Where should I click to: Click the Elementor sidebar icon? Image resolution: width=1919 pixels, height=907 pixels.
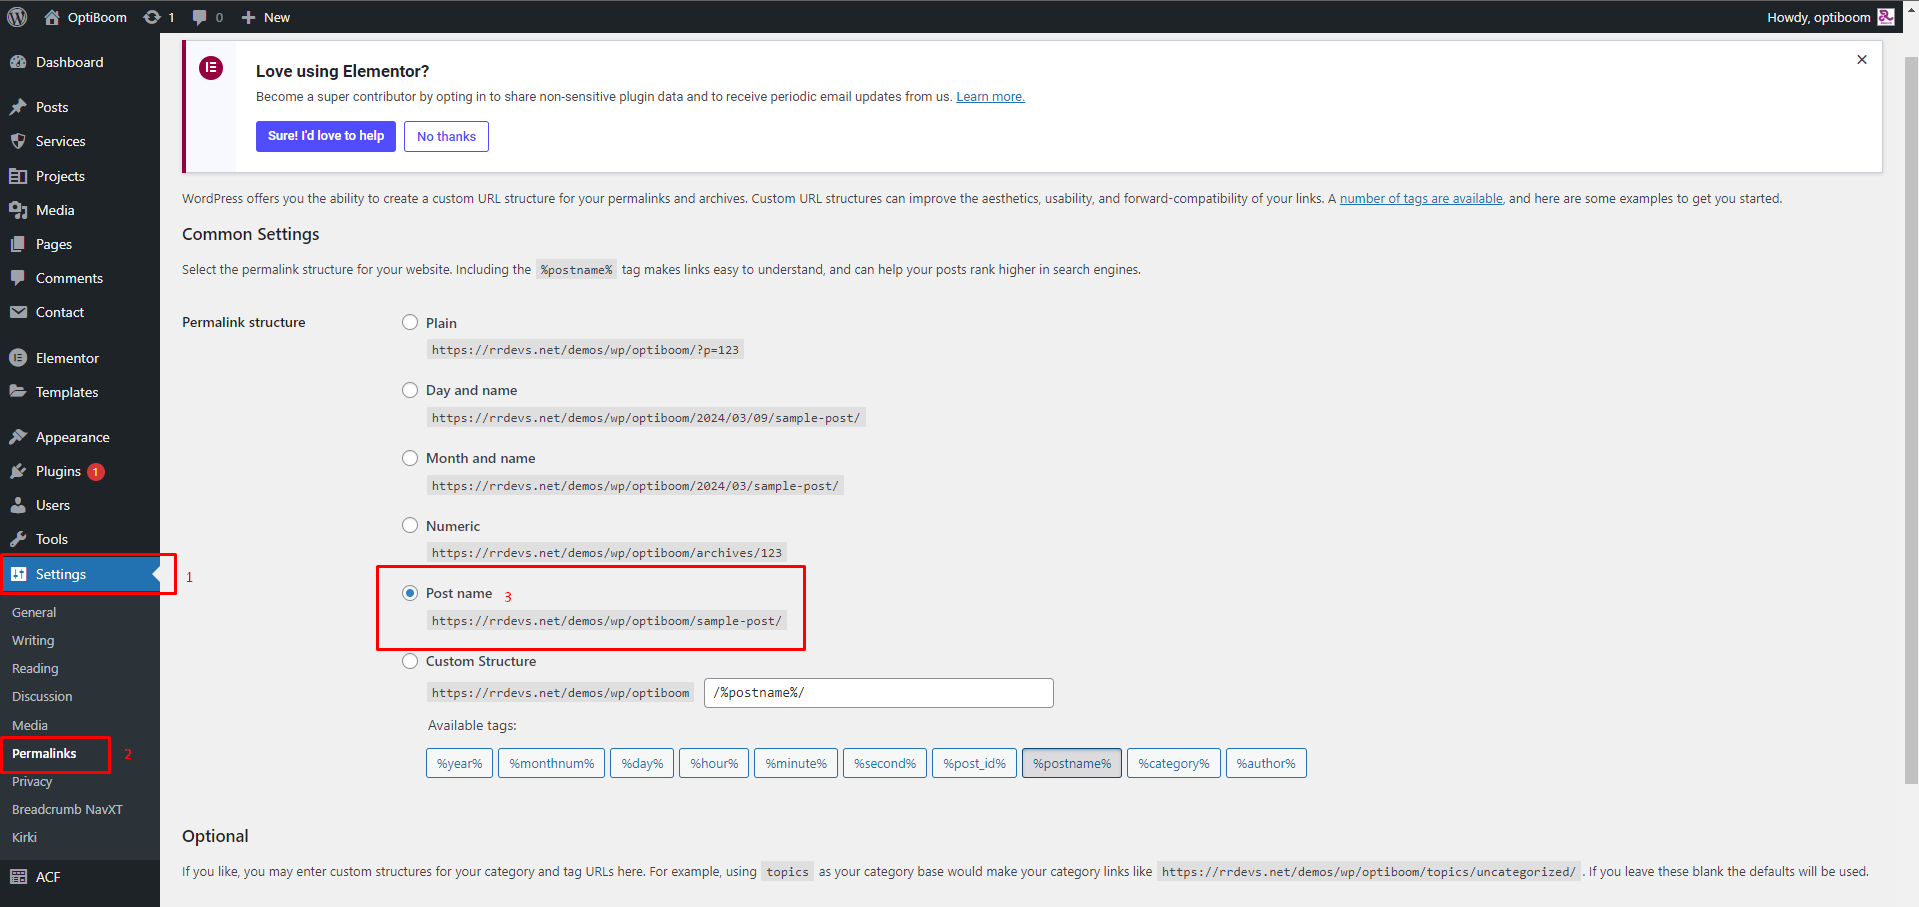click(x=18, y=358)
